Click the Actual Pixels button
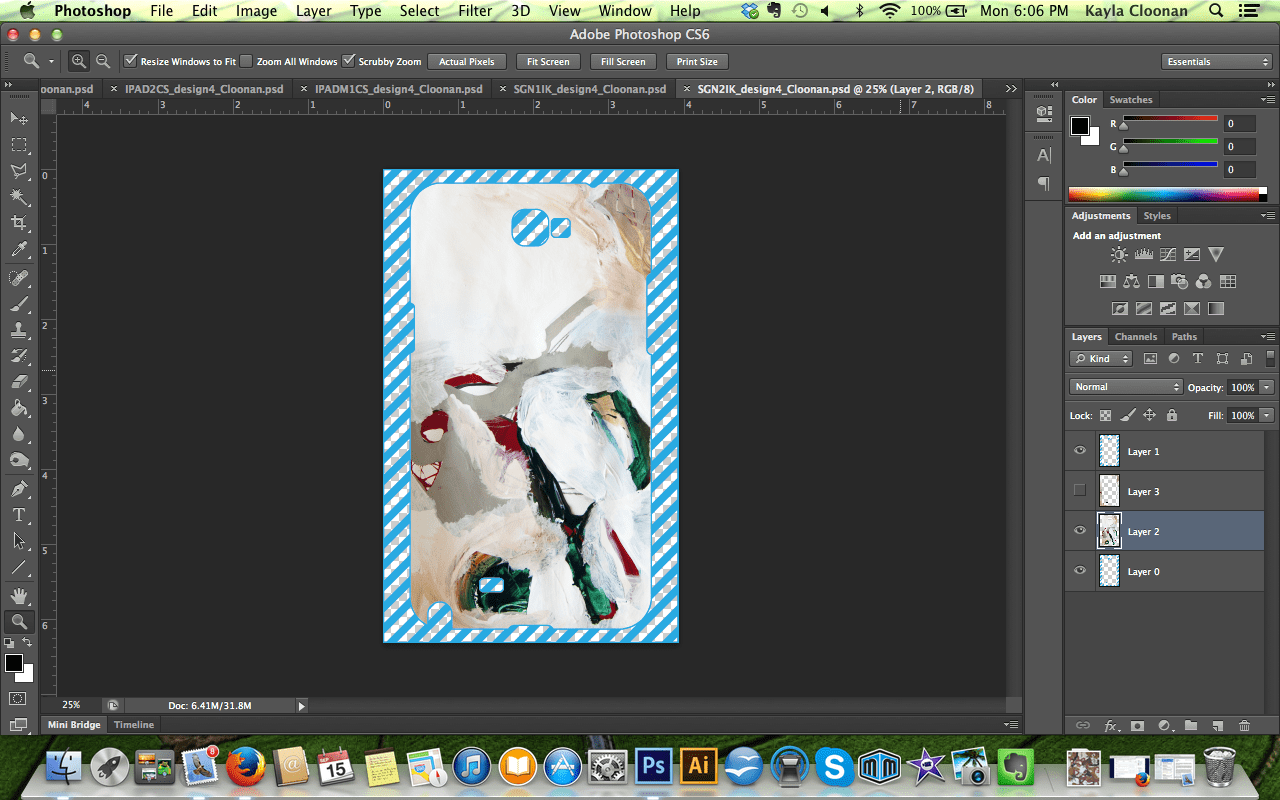This screenshot has height=800, width=1280. pyautogui.click(x=466, y=62)
